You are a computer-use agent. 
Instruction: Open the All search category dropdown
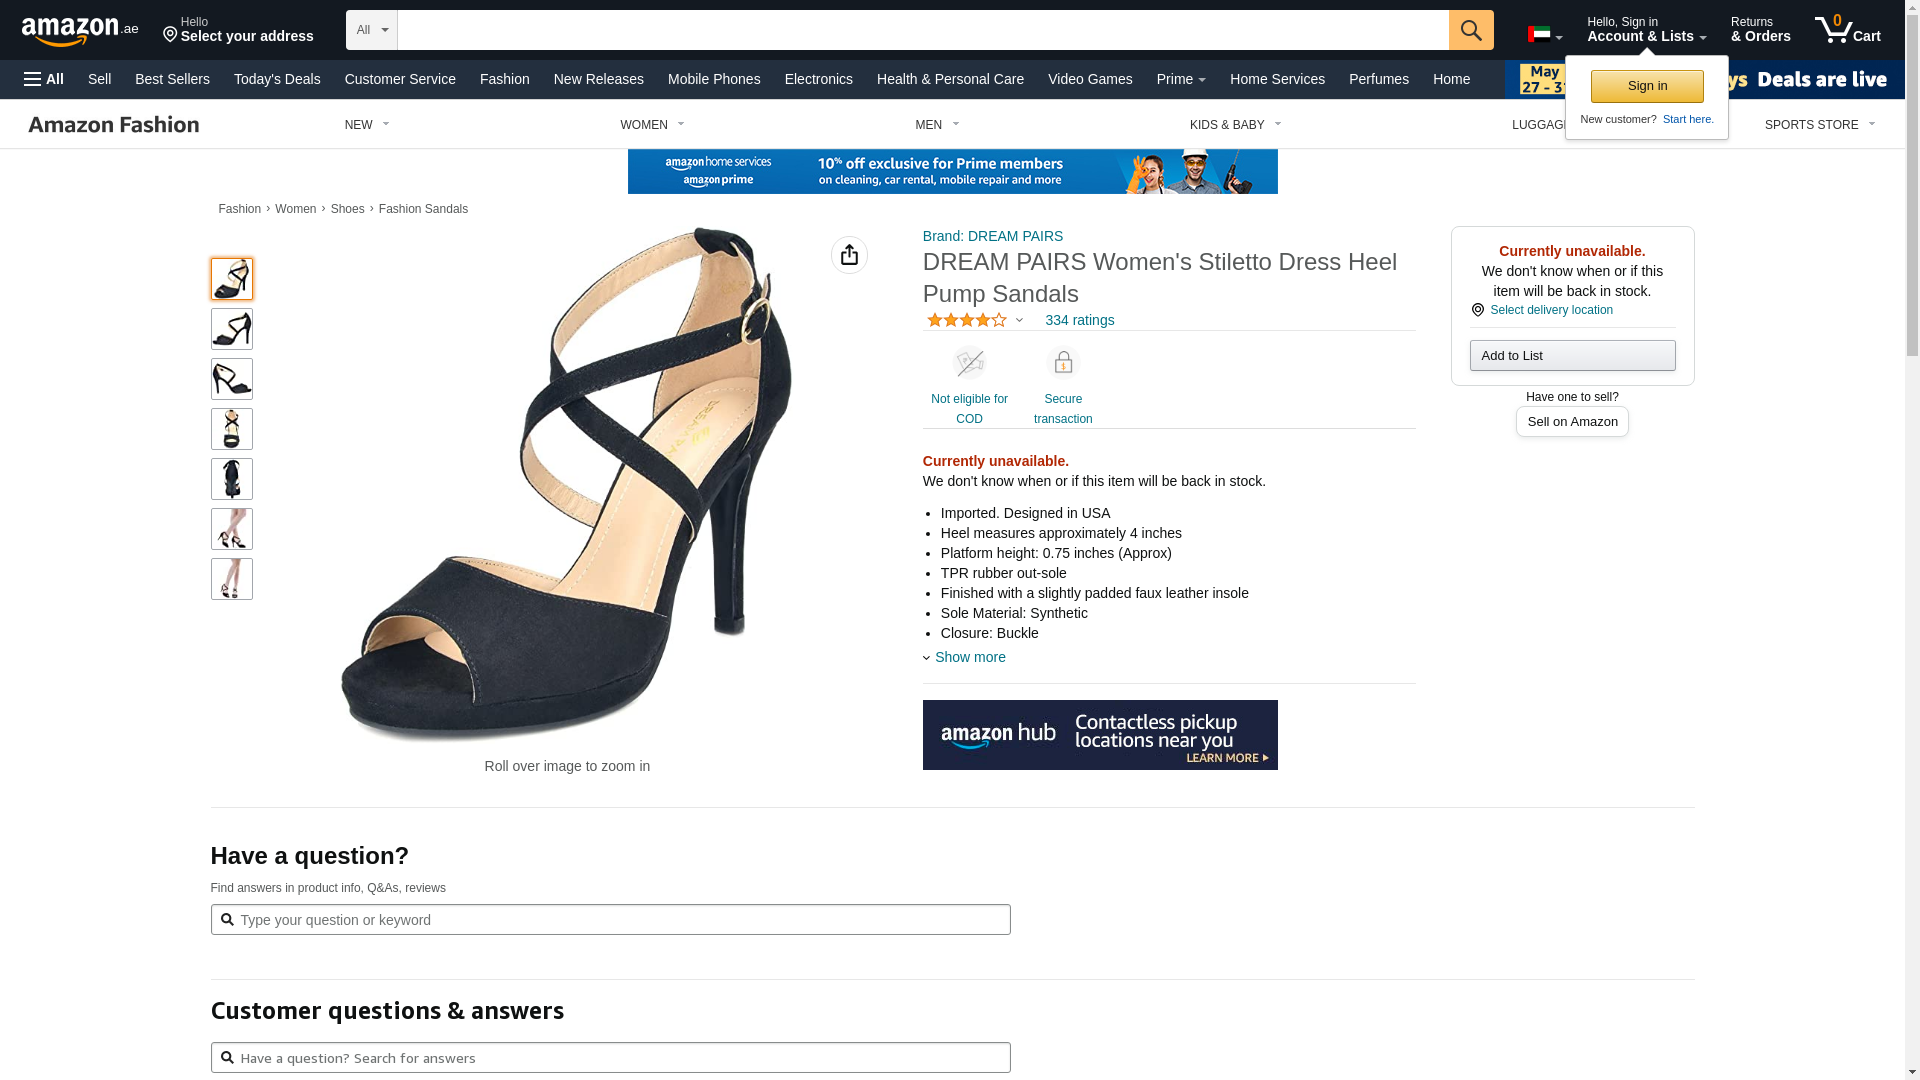(x=371, y=30)
